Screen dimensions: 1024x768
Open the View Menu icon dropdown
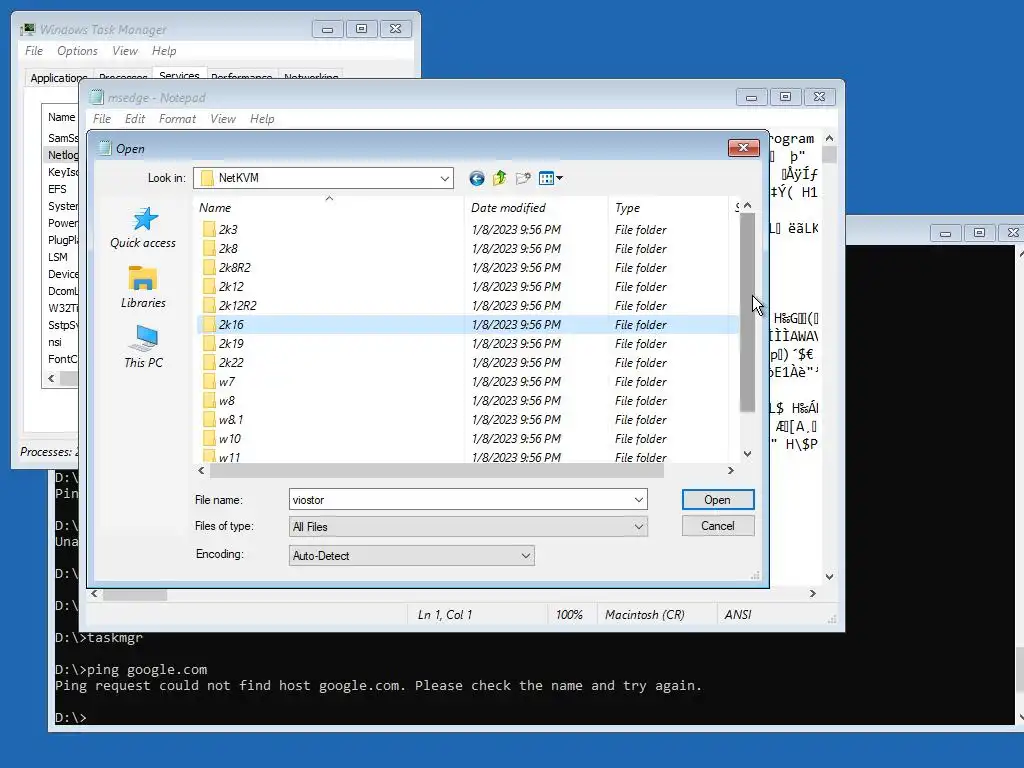(551, 178)
